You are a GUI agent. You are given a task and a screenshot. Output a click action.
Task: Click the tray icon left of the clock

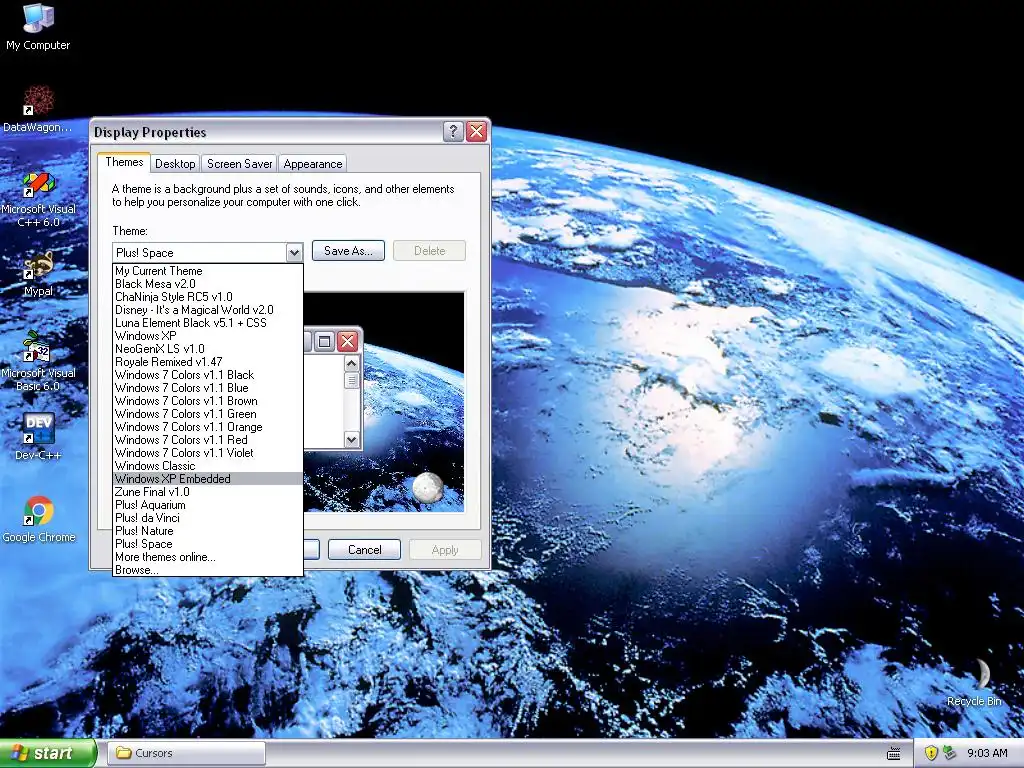949,753
